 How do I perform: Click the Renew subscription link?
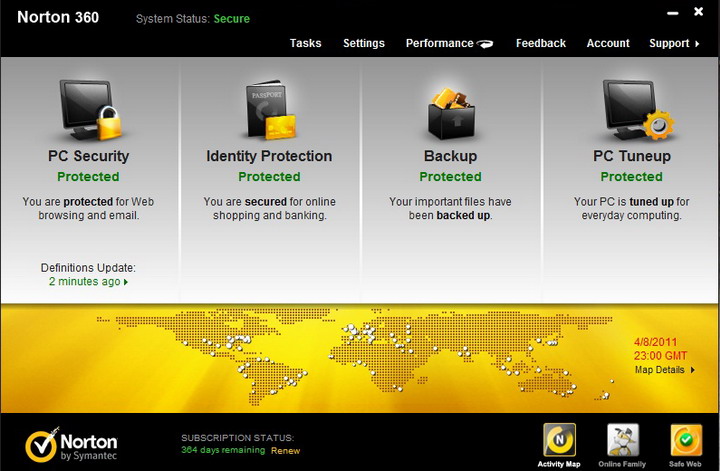click(x=285, y=451)
